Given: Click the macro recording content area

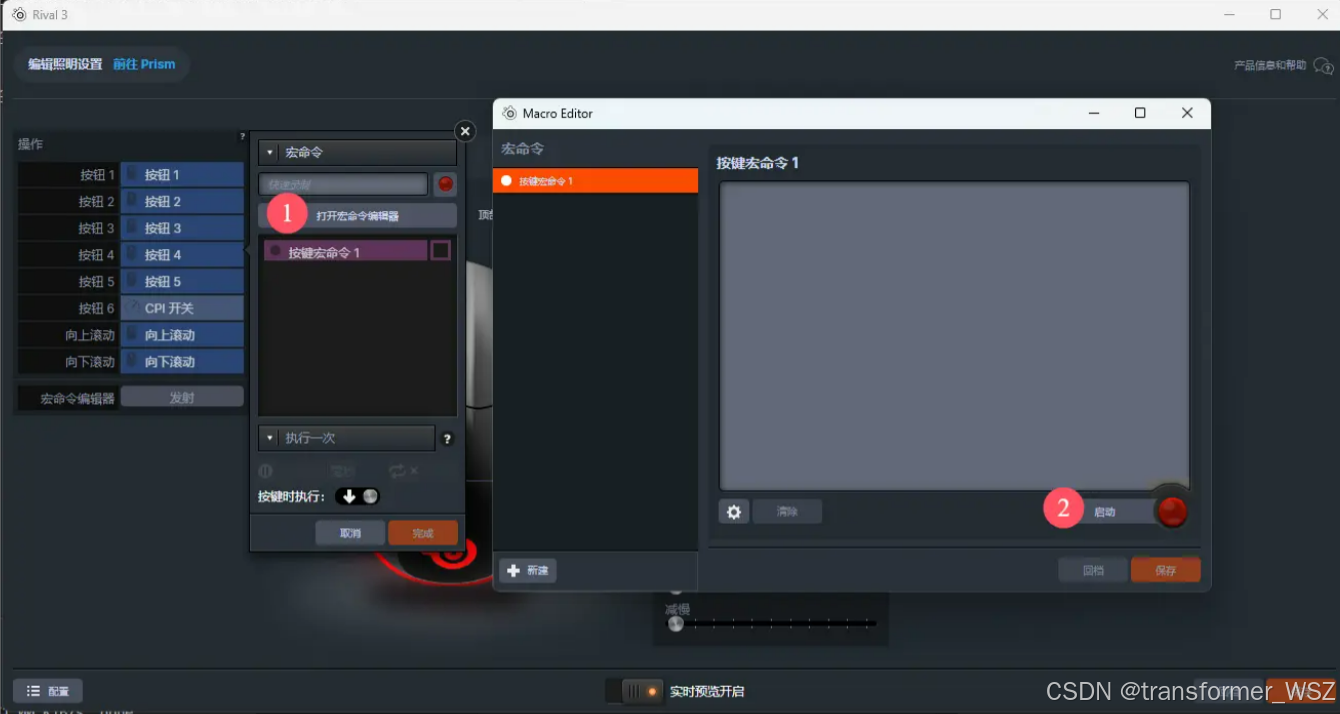Looking at the screenshot, I should click(955, 335).
